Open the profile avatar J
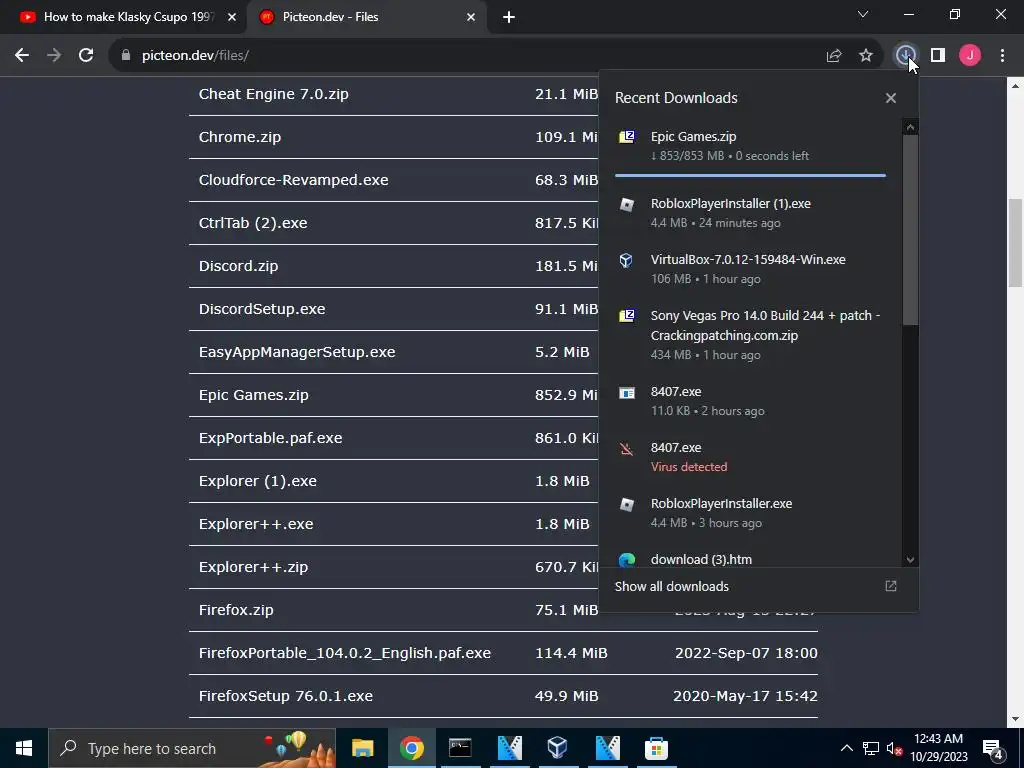This screenshot has width=1024, height=768. click(x=970, y=56)
